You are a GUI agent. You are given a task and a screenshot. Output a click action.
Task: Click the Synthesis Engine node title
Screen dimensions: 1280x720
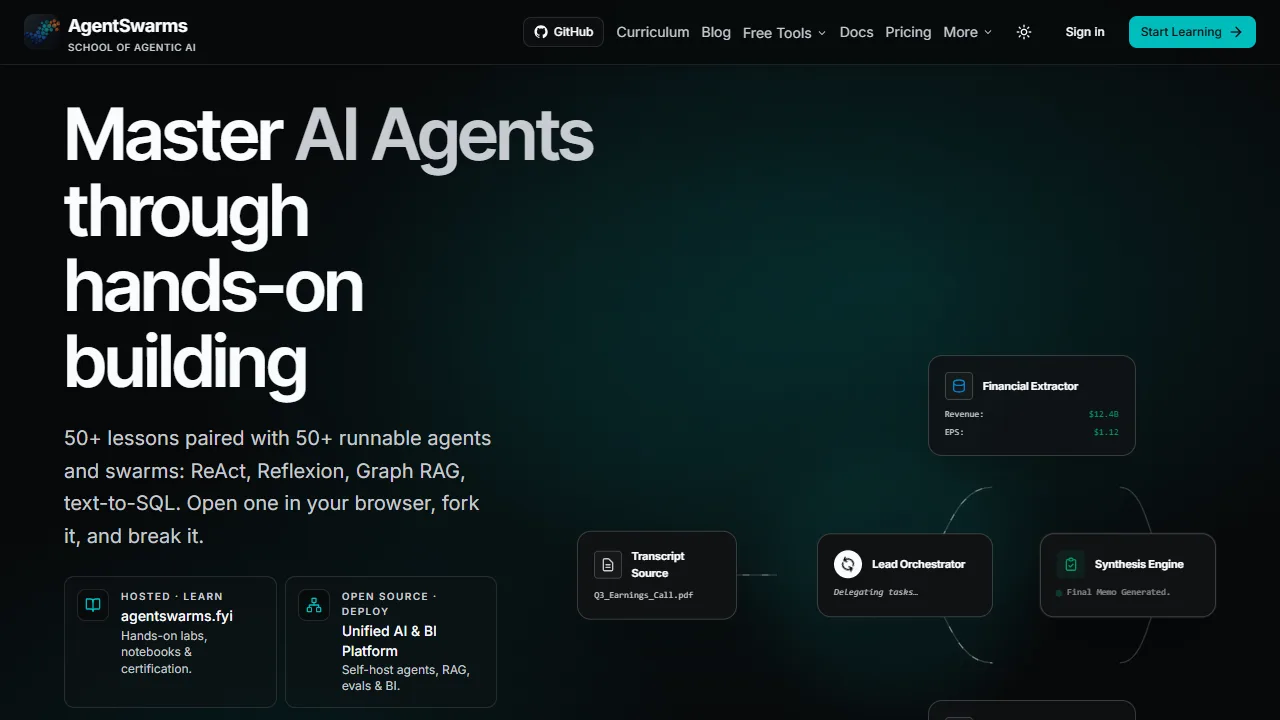pyautogui.click(x=1139, y=564)
